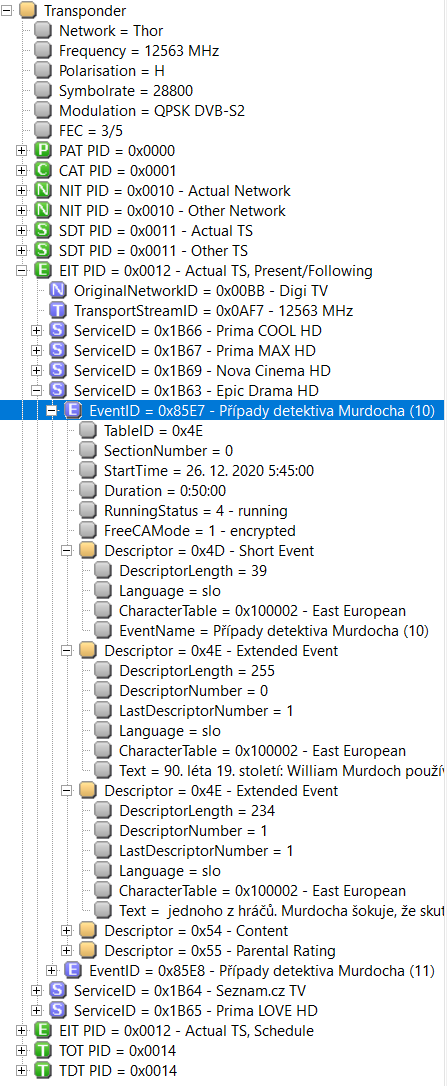Click the N icon beside OriginalNetworkID

tap(58, 291)
